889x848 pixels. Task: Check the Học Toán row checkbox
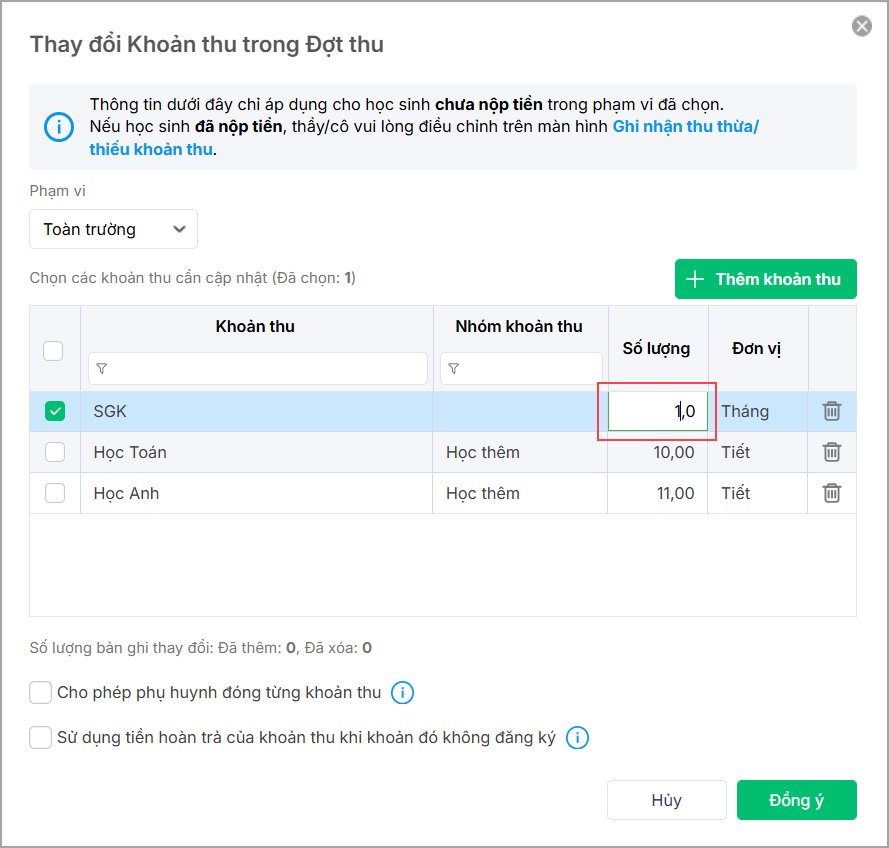[55, 452]
